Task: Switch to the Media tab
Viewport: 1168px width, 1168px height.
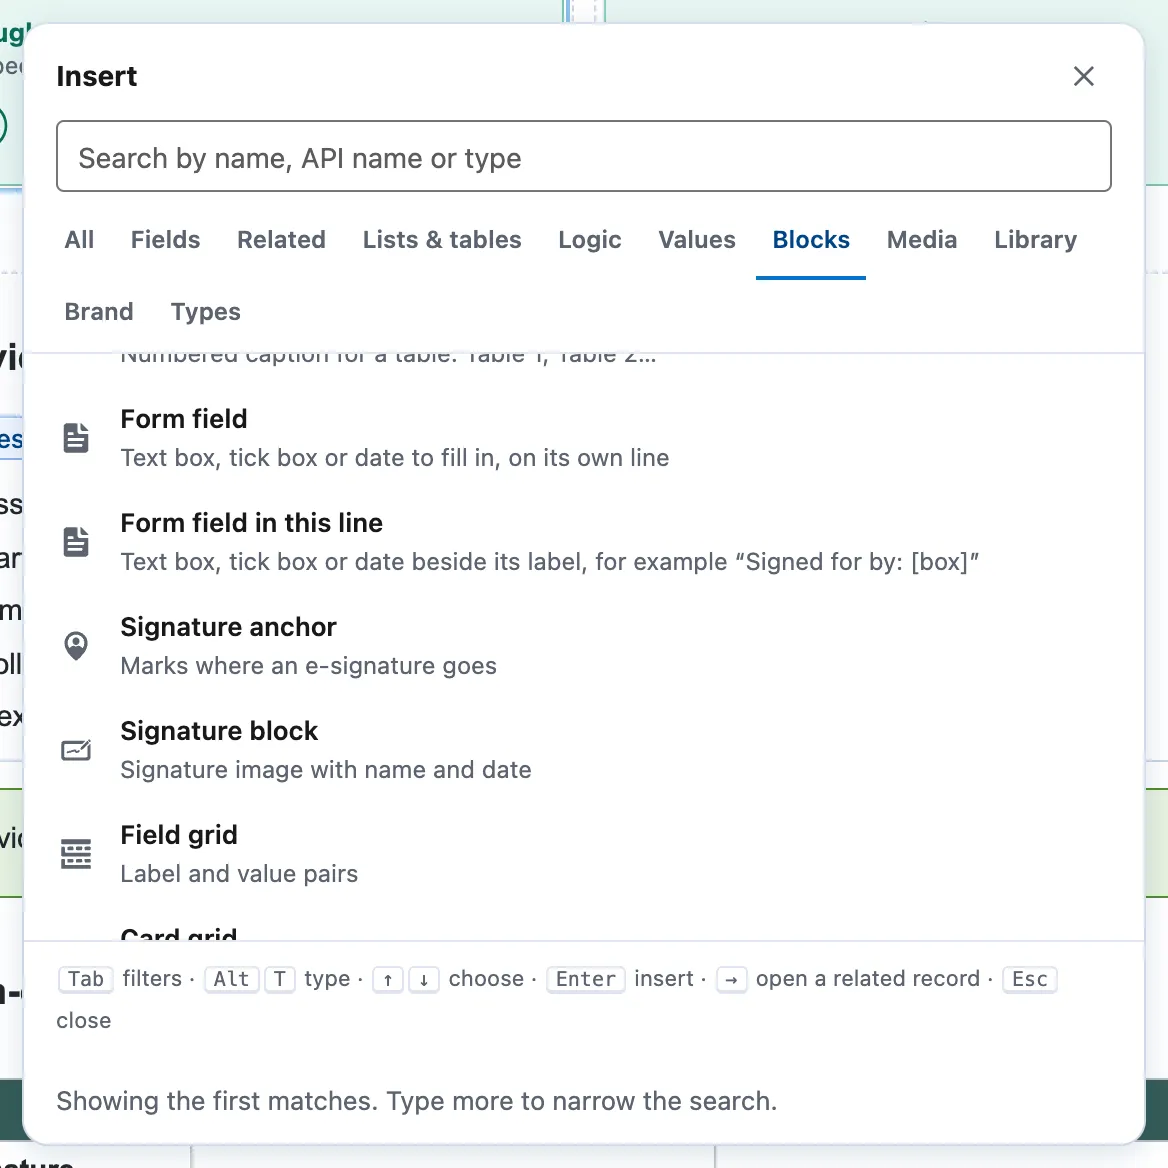Action: tap(921, 240)
